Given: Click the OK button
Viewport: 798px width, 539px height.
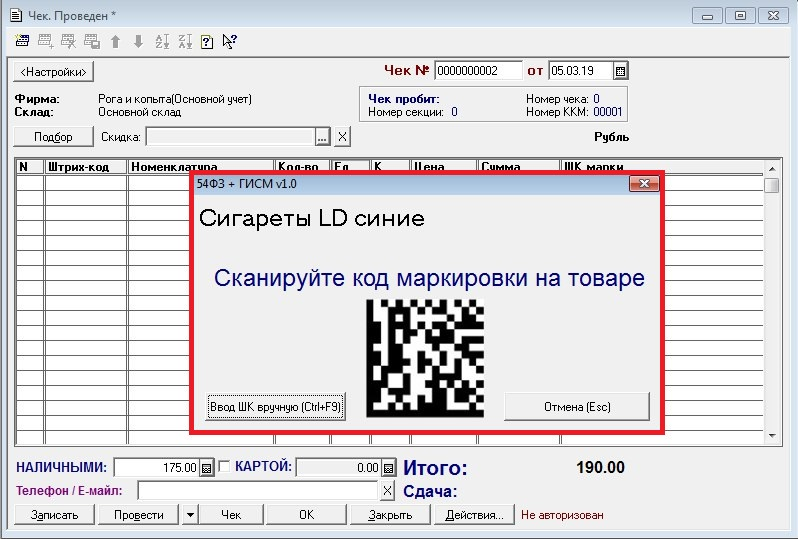Looking at the screenshot, I should point(306,515).
